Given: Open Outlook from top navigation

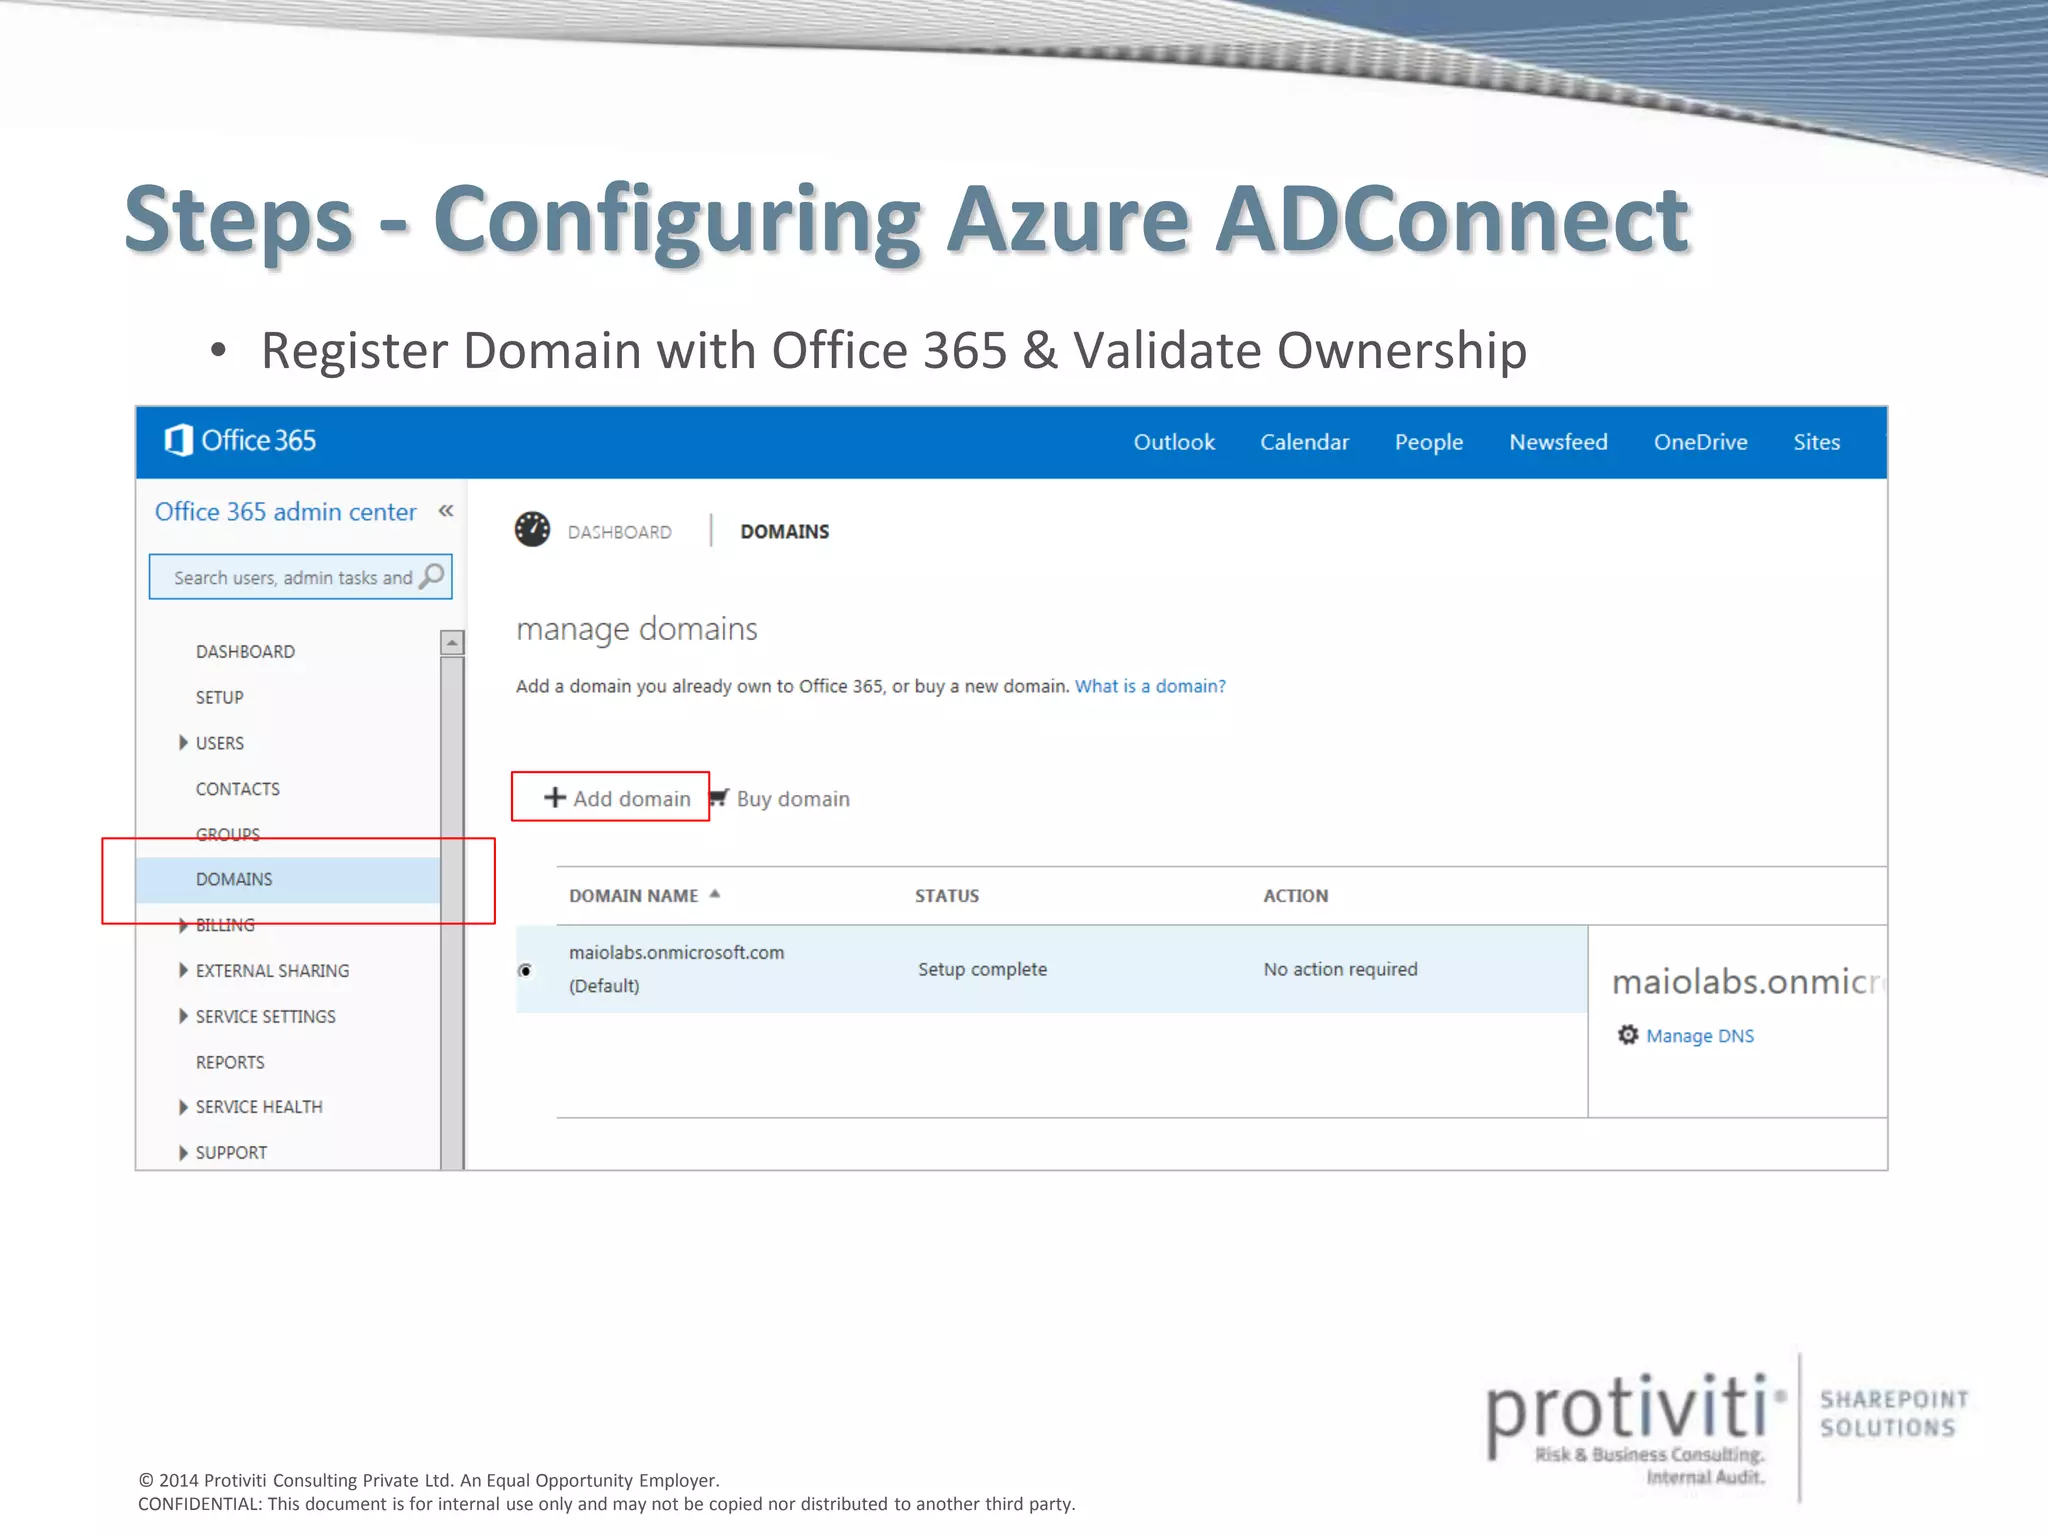Looking at the screenshot, I should click(1174, 442).
